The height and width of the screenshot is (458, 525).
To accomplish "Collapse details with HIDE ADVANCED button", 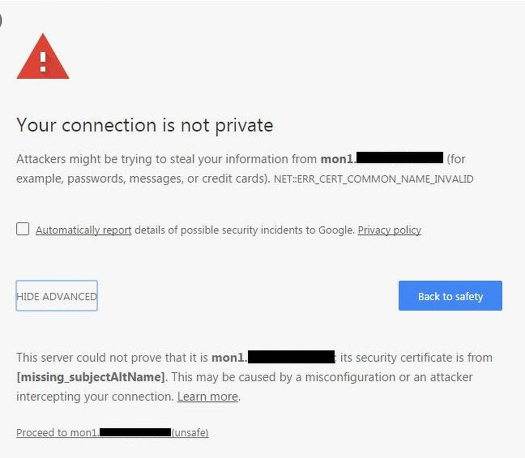I will click(57, 296).
